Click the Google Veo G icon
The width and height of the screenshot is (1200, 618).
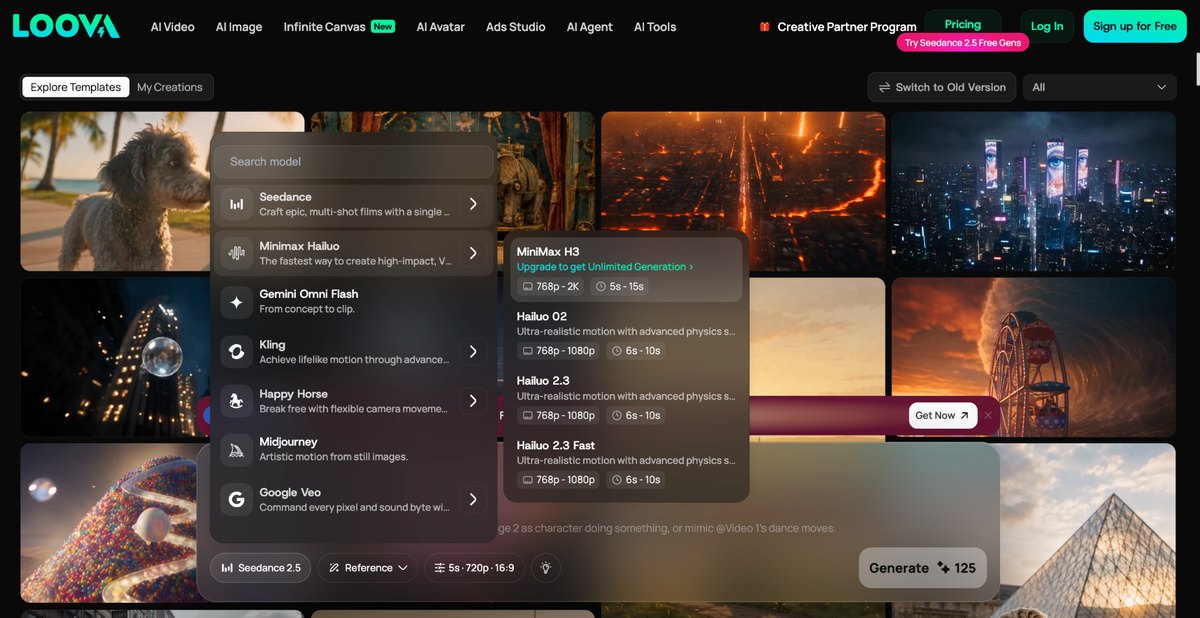(237, 499)
